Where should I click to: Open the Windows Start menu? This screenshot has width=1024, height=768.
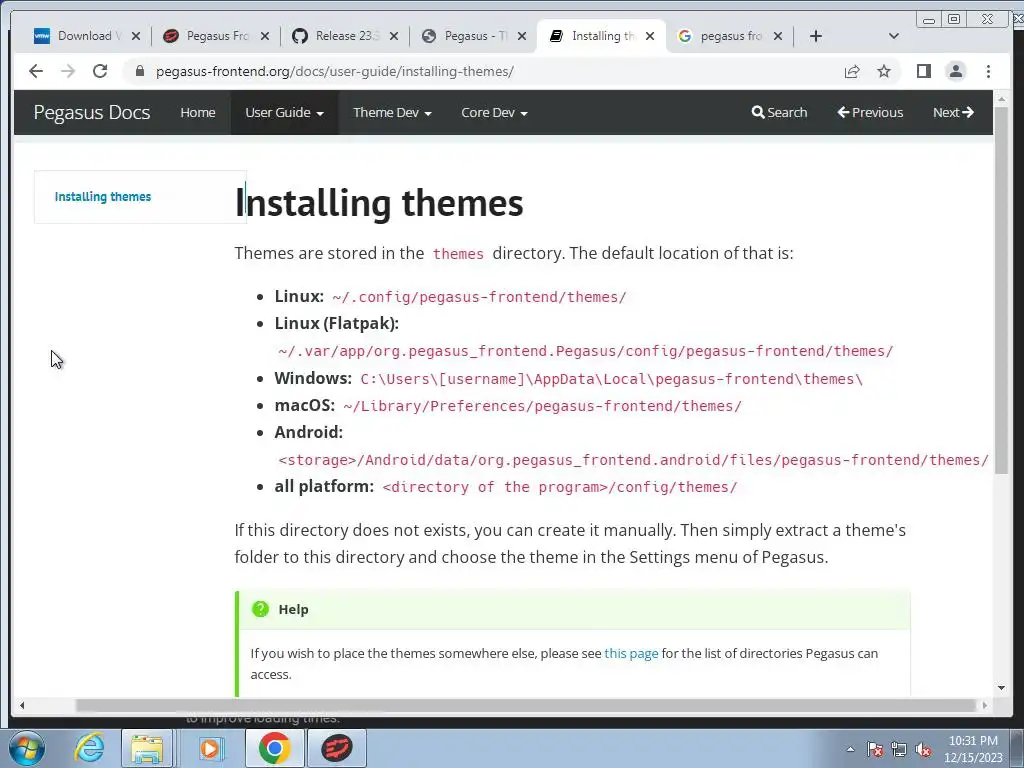click(27, 748)
